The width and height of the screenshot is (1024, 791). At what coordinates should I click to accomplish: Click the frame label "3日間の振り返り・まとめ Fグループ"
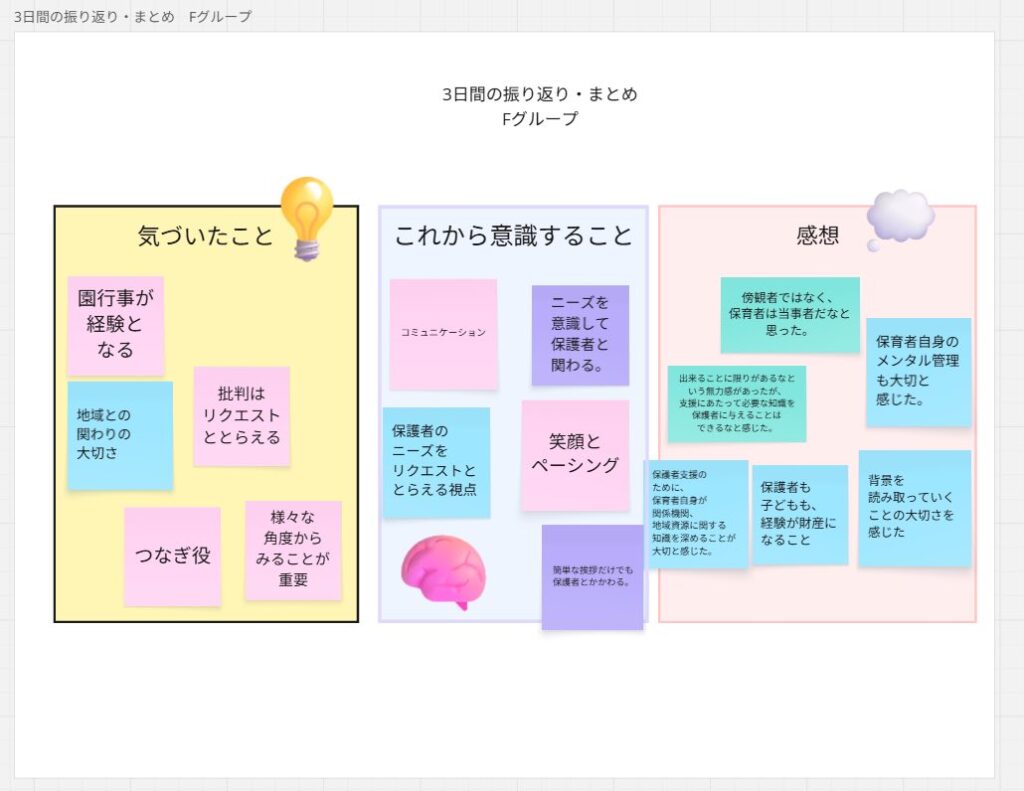pos(133,16)
